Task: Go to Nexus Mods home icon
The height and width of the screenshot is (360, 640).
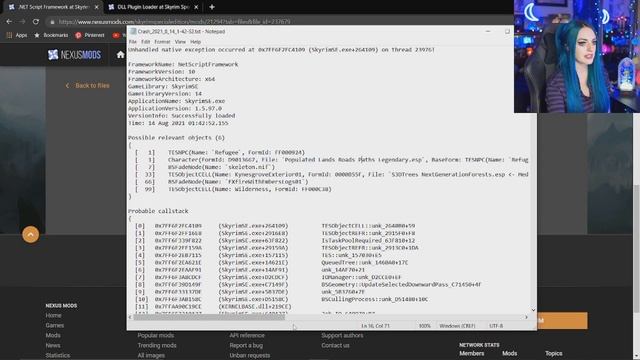Action: tap(120, 55)
